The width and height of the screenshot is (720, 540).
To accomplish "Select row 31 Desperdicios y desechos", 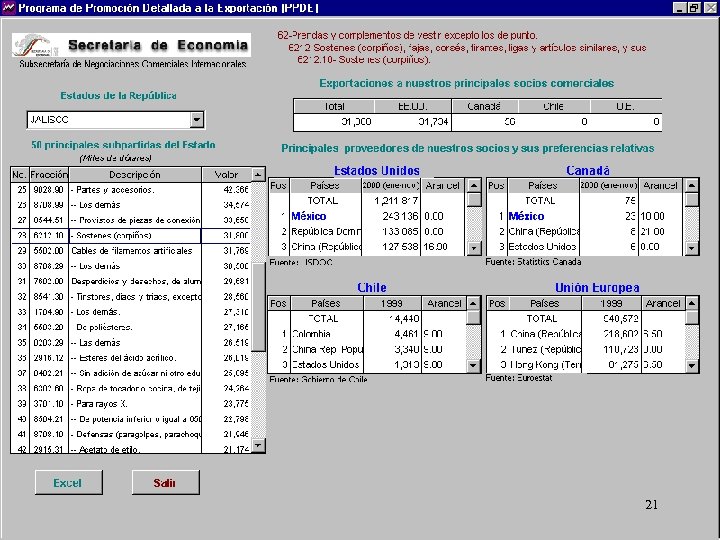I will [x=131, y=281].
